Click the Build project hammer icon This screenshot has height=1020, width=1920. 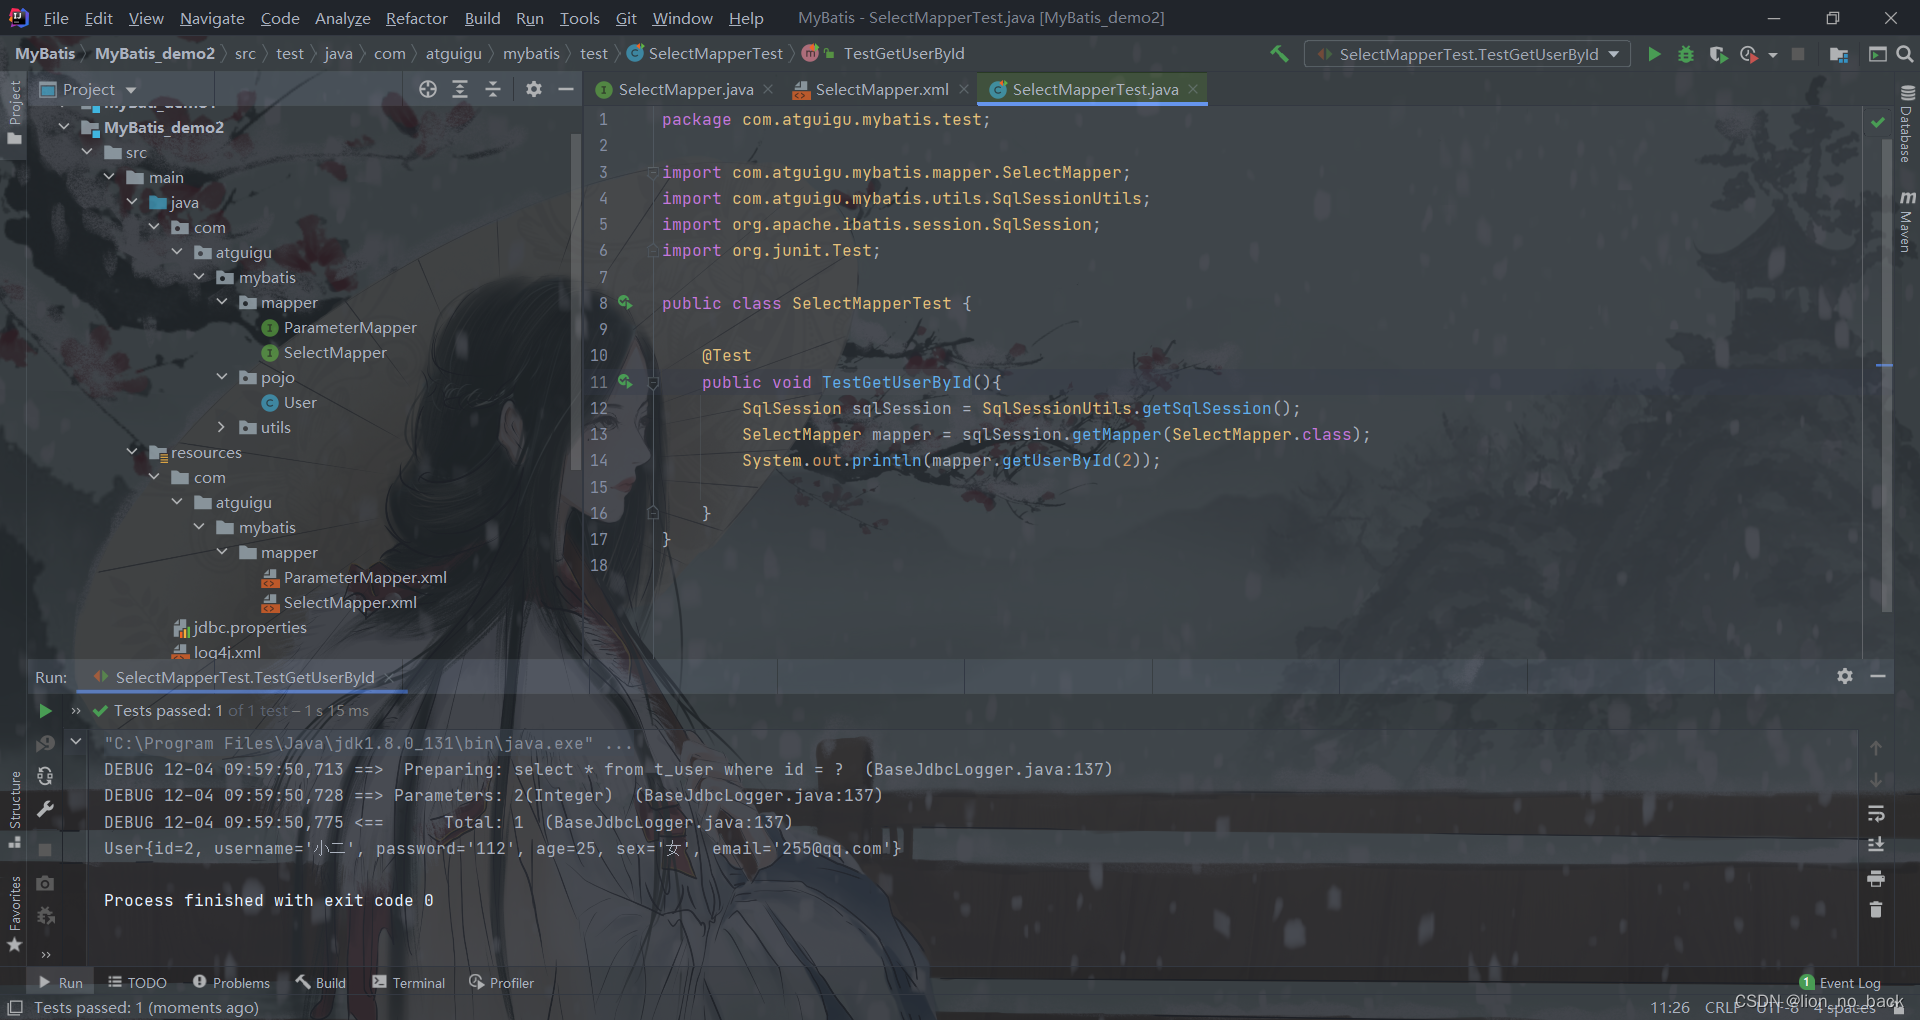(1279, 54)
